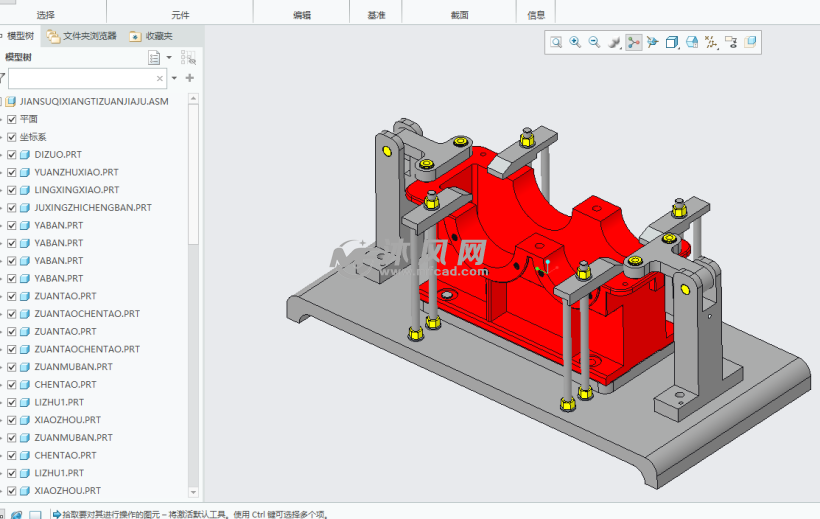Toggle the ZUANMUBAN.PRT checkbox

[x=12, y=367]
